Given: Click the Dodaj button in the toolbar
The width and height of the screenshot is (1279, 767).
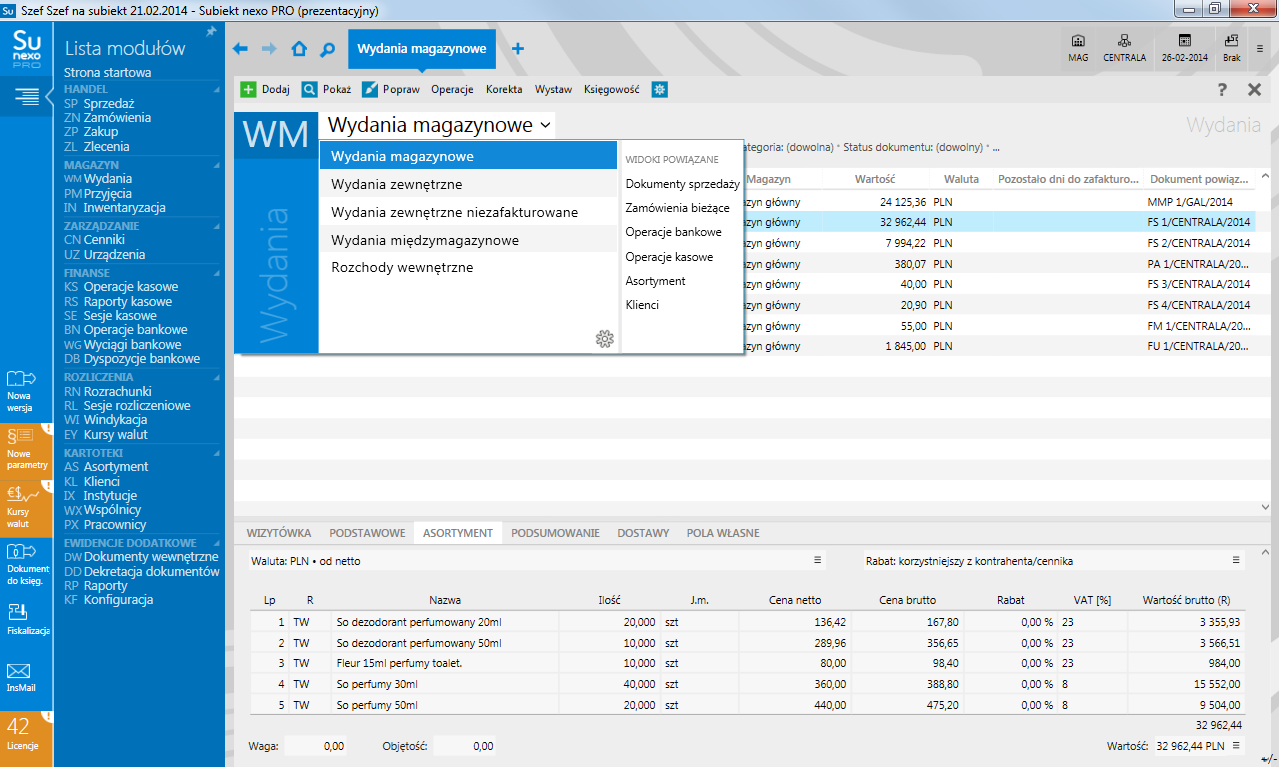Looking at the screenshot, I should pos(266,89).
